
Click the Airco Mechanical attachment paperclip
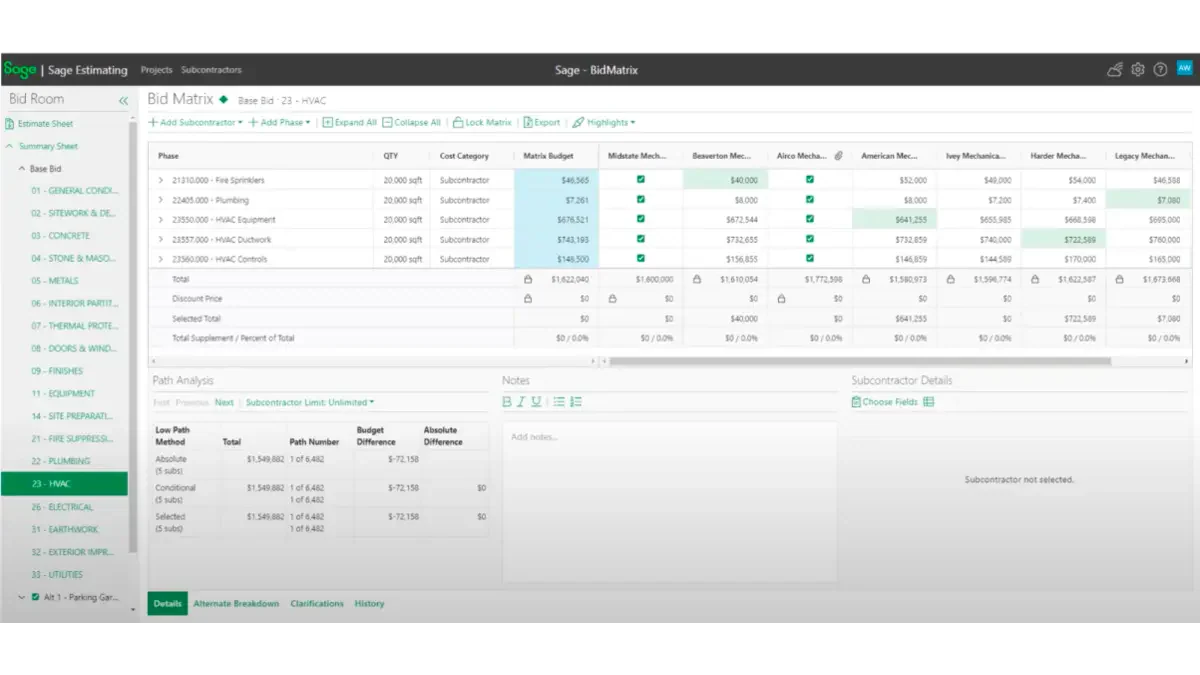[839, 156]
